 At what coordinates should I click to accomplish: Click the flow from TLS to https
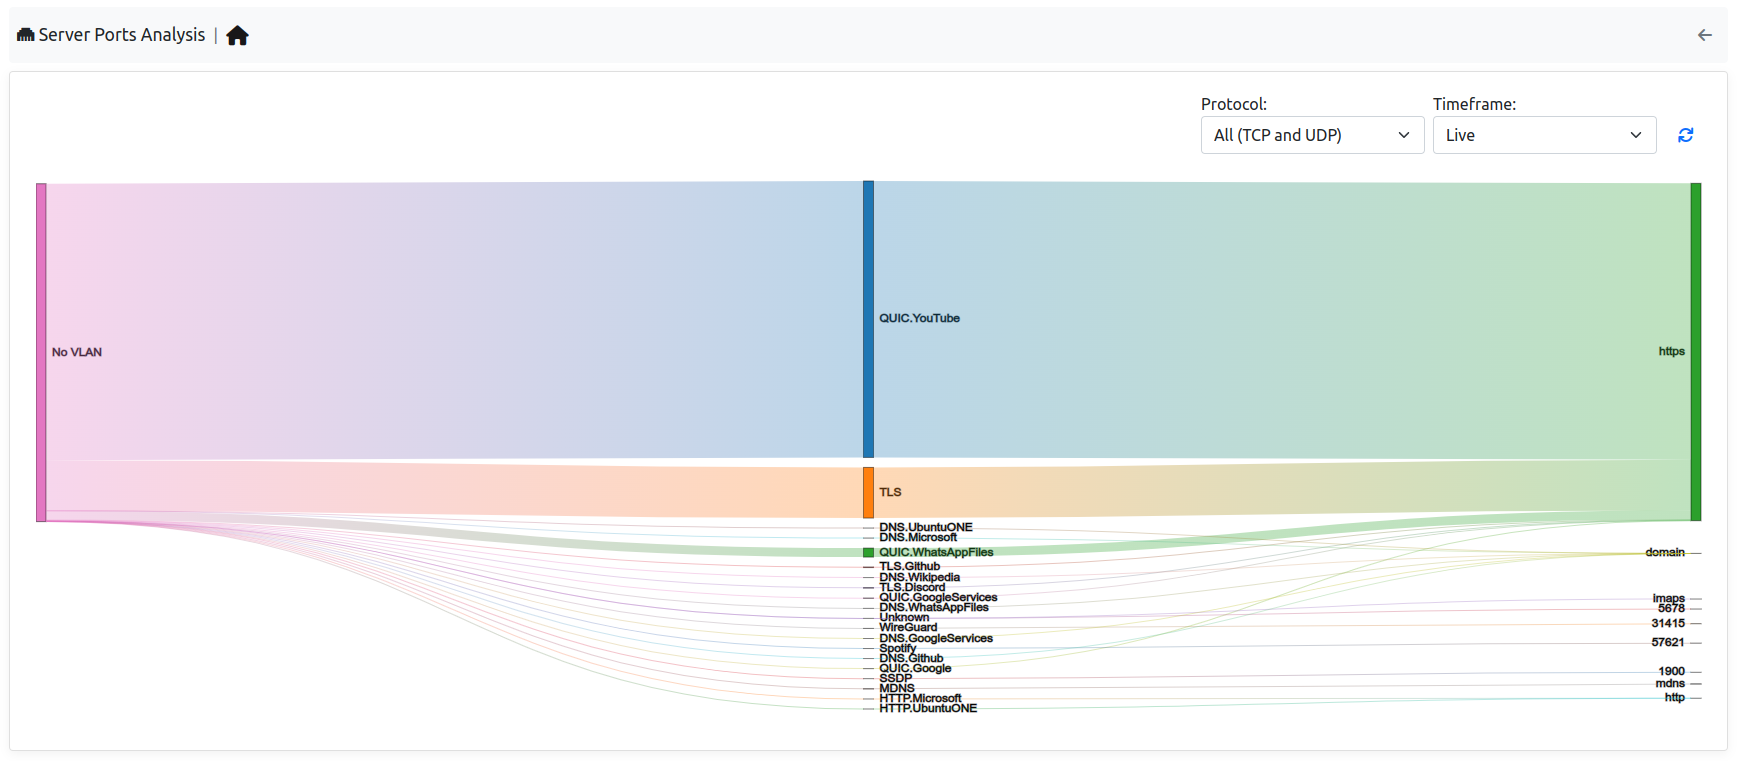[1282, 488]
